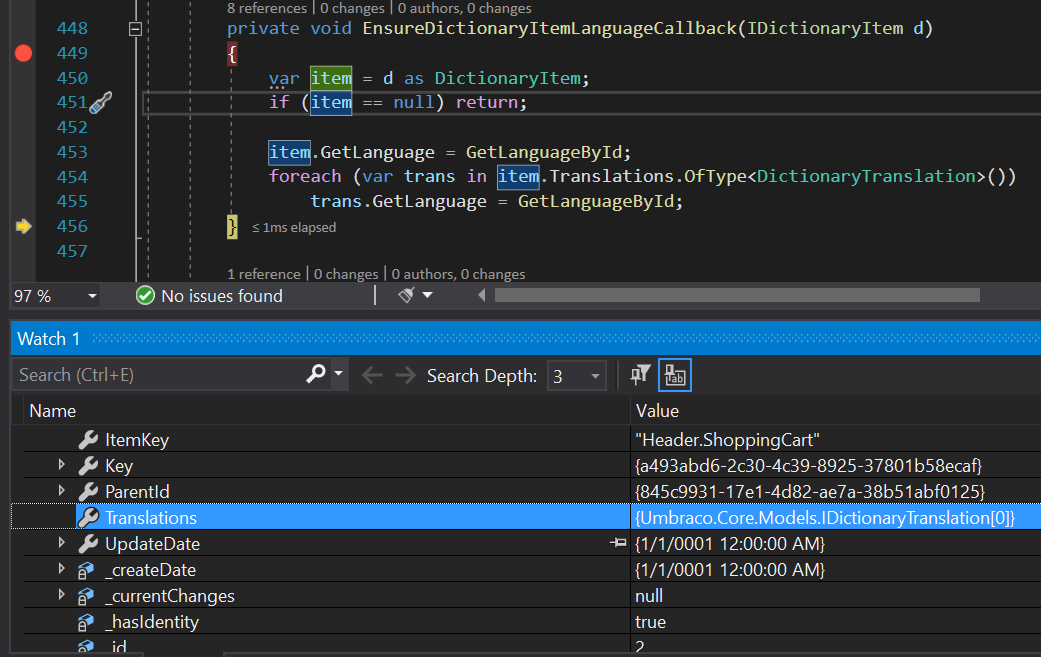The height and width of the screenshot is (657, 1041).
Task: Toggle the Watch pin filter icon
Action: click(640, 375)
